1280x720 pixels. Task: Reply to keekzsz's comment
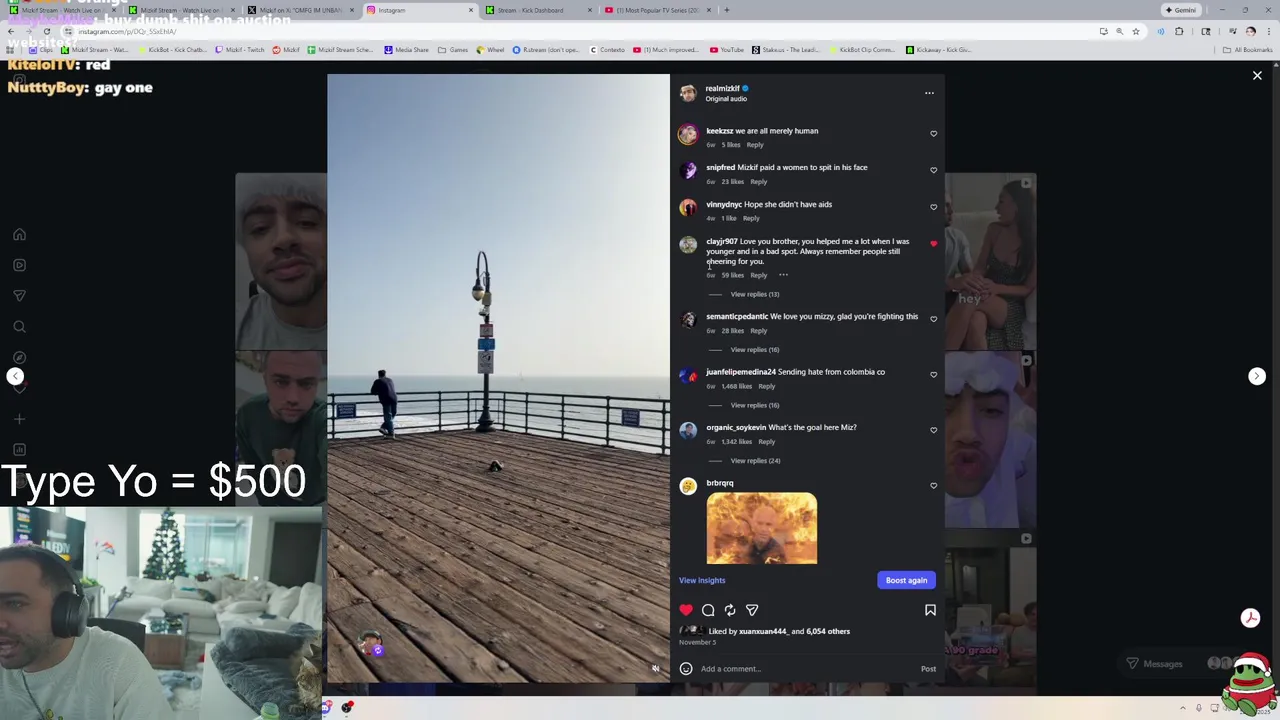click(755, 145)
